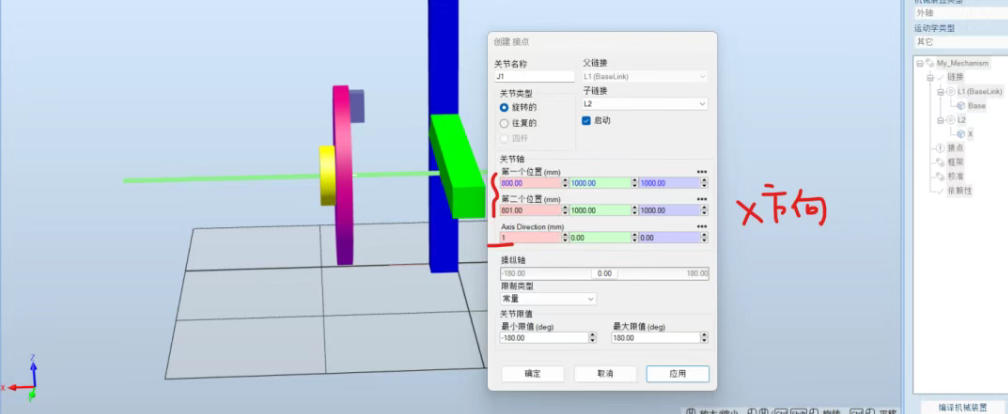Select the 接点 joint node icon

click(x=939, y=147)
